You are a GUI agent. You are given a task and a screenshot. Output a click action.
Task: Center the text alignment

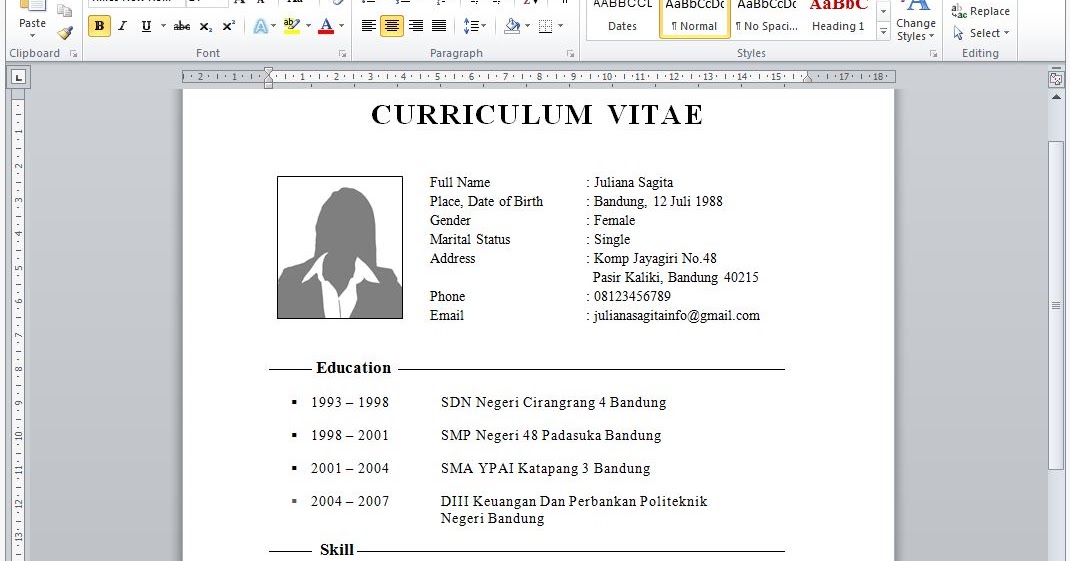pos(392,26)
